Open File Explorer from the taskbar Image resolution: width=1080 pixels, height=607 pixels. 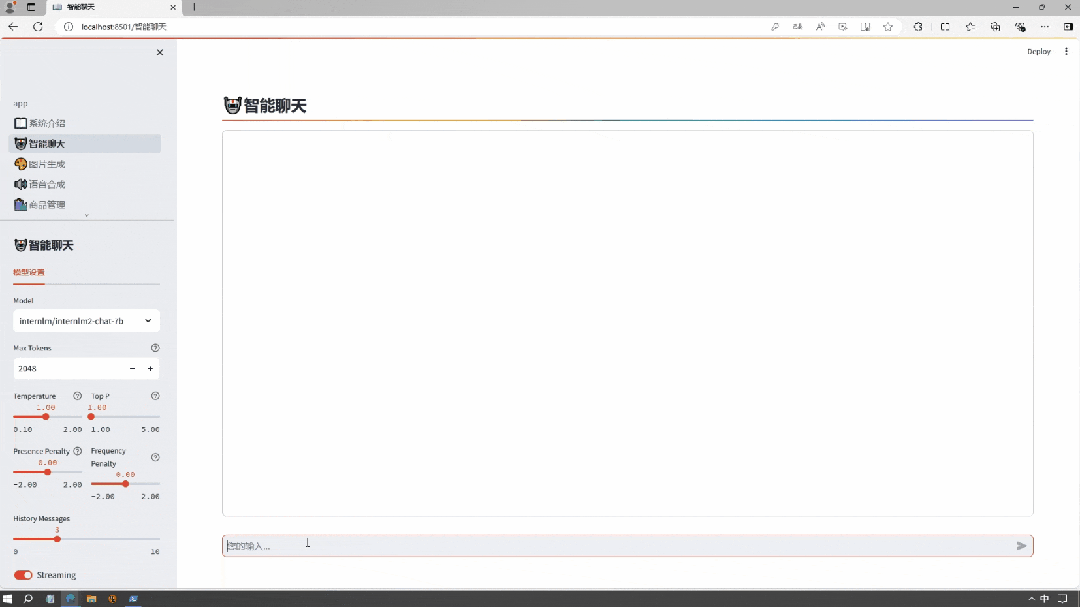pyautogui.click(x=91, y=599)
